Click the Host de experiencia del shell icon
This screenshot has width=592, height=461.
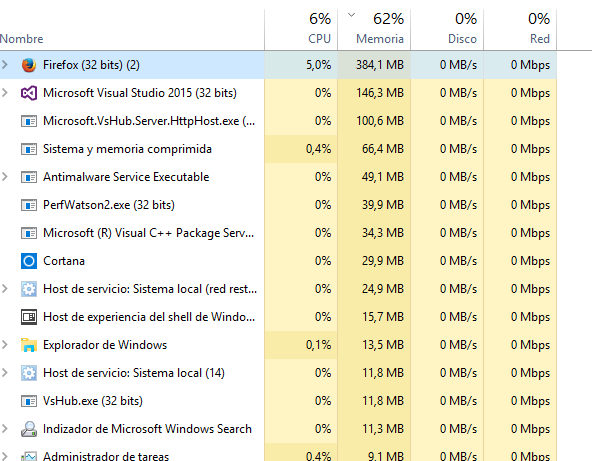click(x=29, y=317)
